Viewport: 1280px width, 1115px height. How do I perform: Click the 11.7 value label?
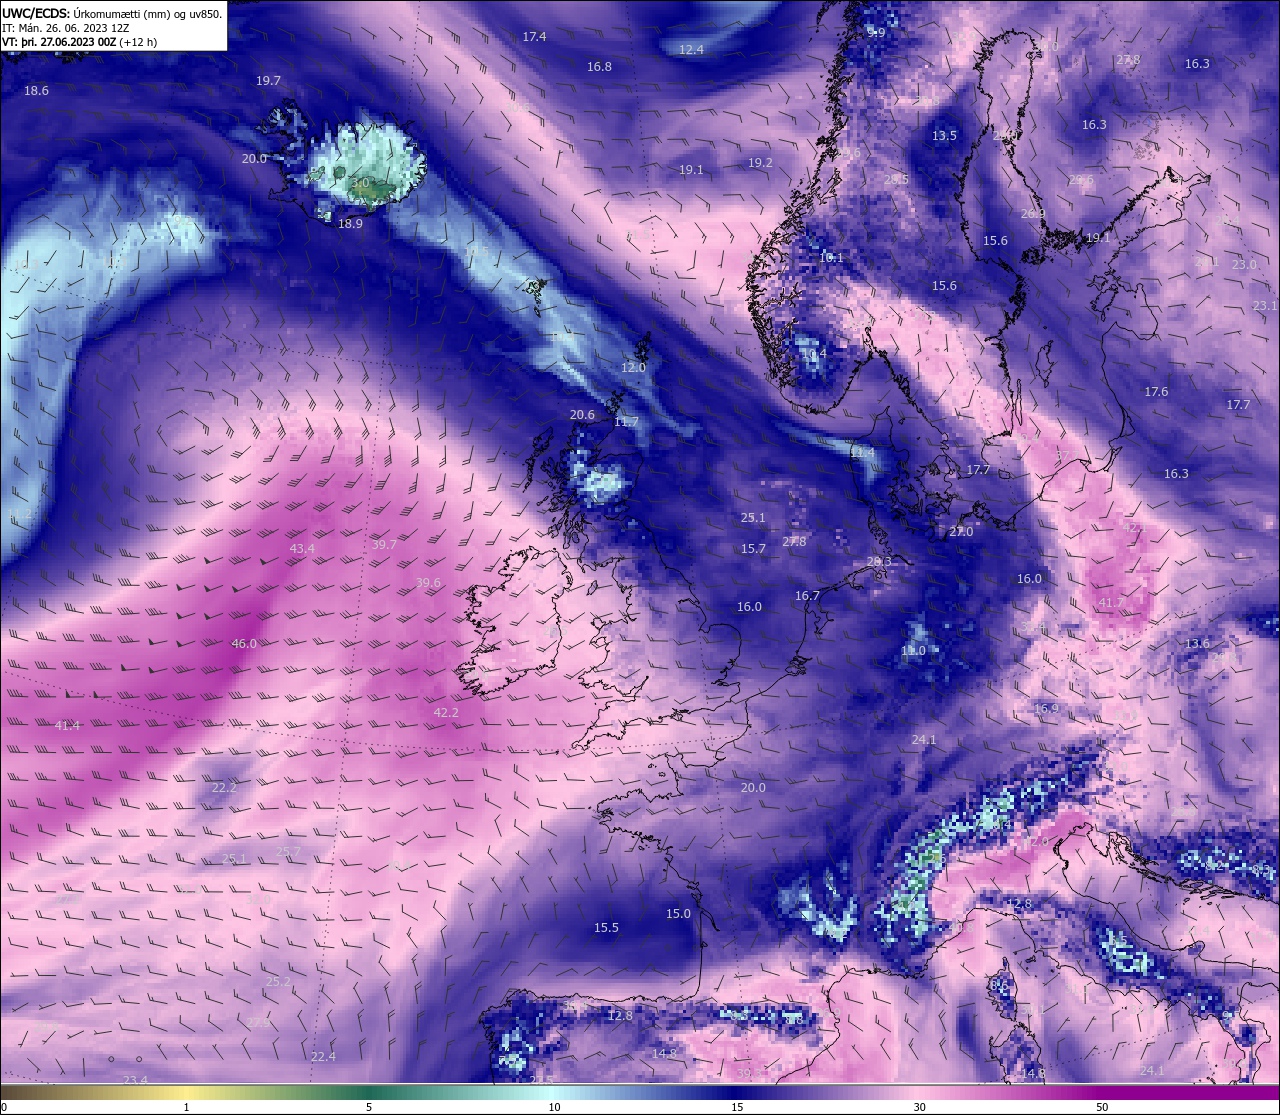coord(626,422)
